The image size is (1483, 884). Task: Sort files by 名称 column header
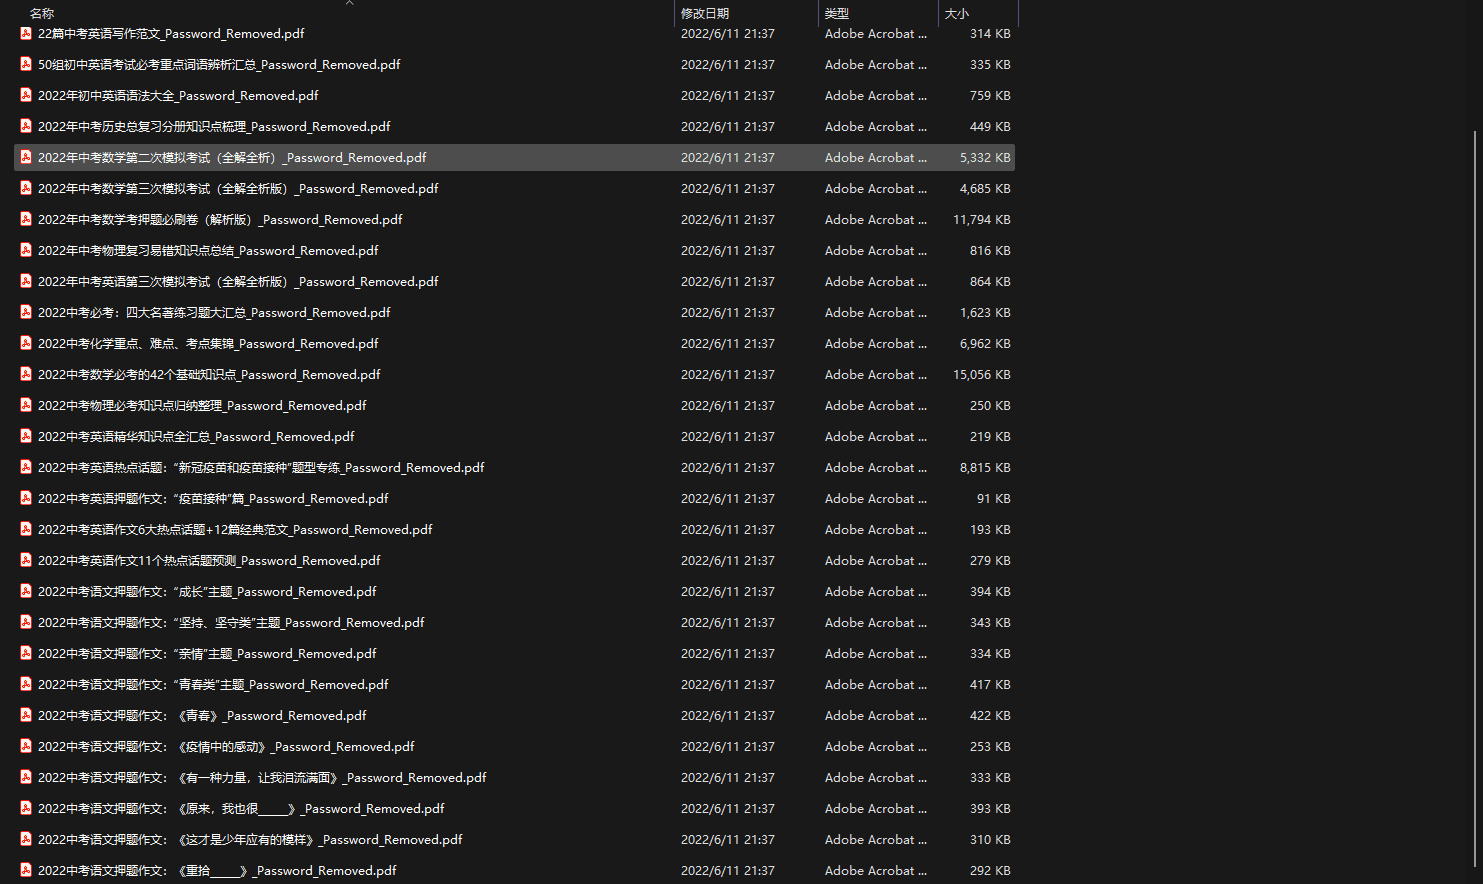point(42,14)
